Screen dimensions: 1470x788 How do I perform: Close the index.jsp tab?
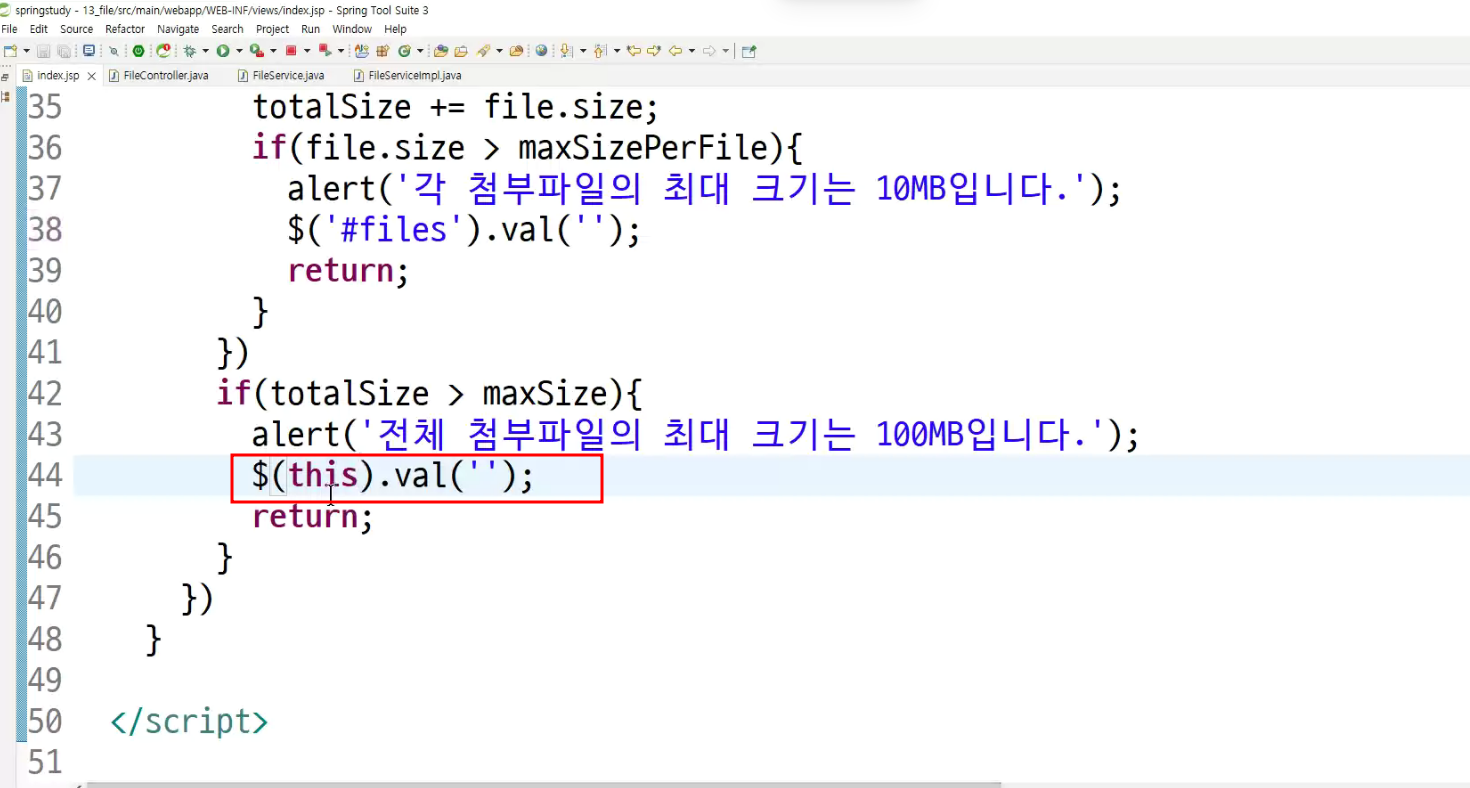pos(92,76)
